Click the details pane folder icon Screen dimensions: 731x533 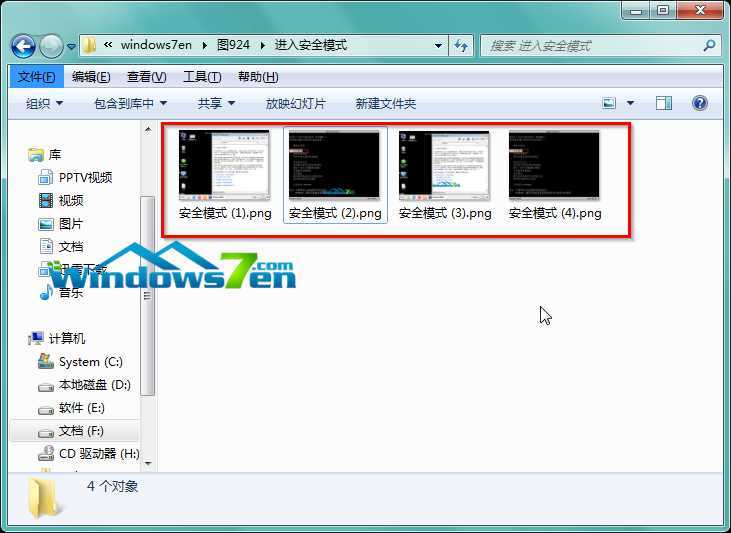click(44, 498)
